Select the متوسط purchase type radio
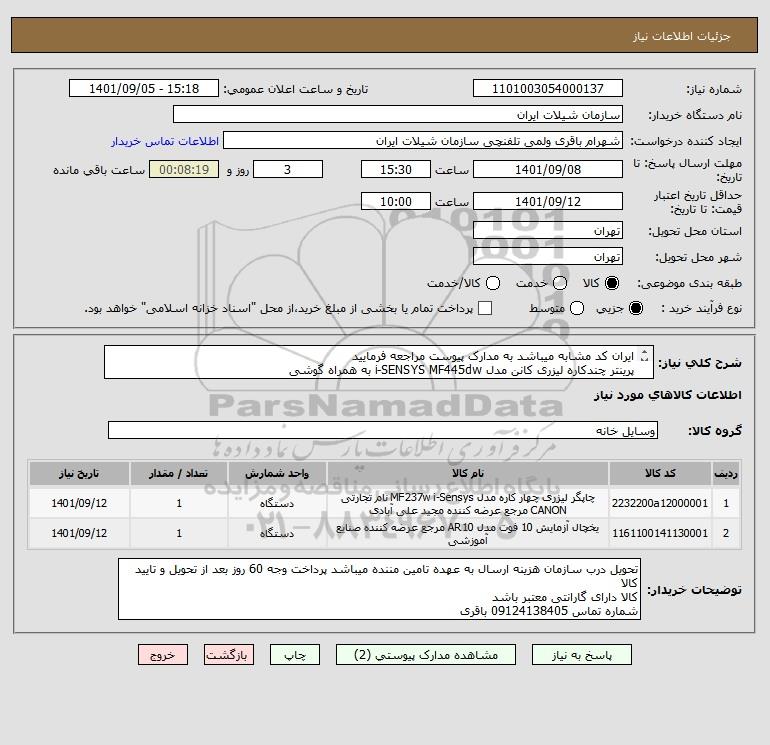 577,308
